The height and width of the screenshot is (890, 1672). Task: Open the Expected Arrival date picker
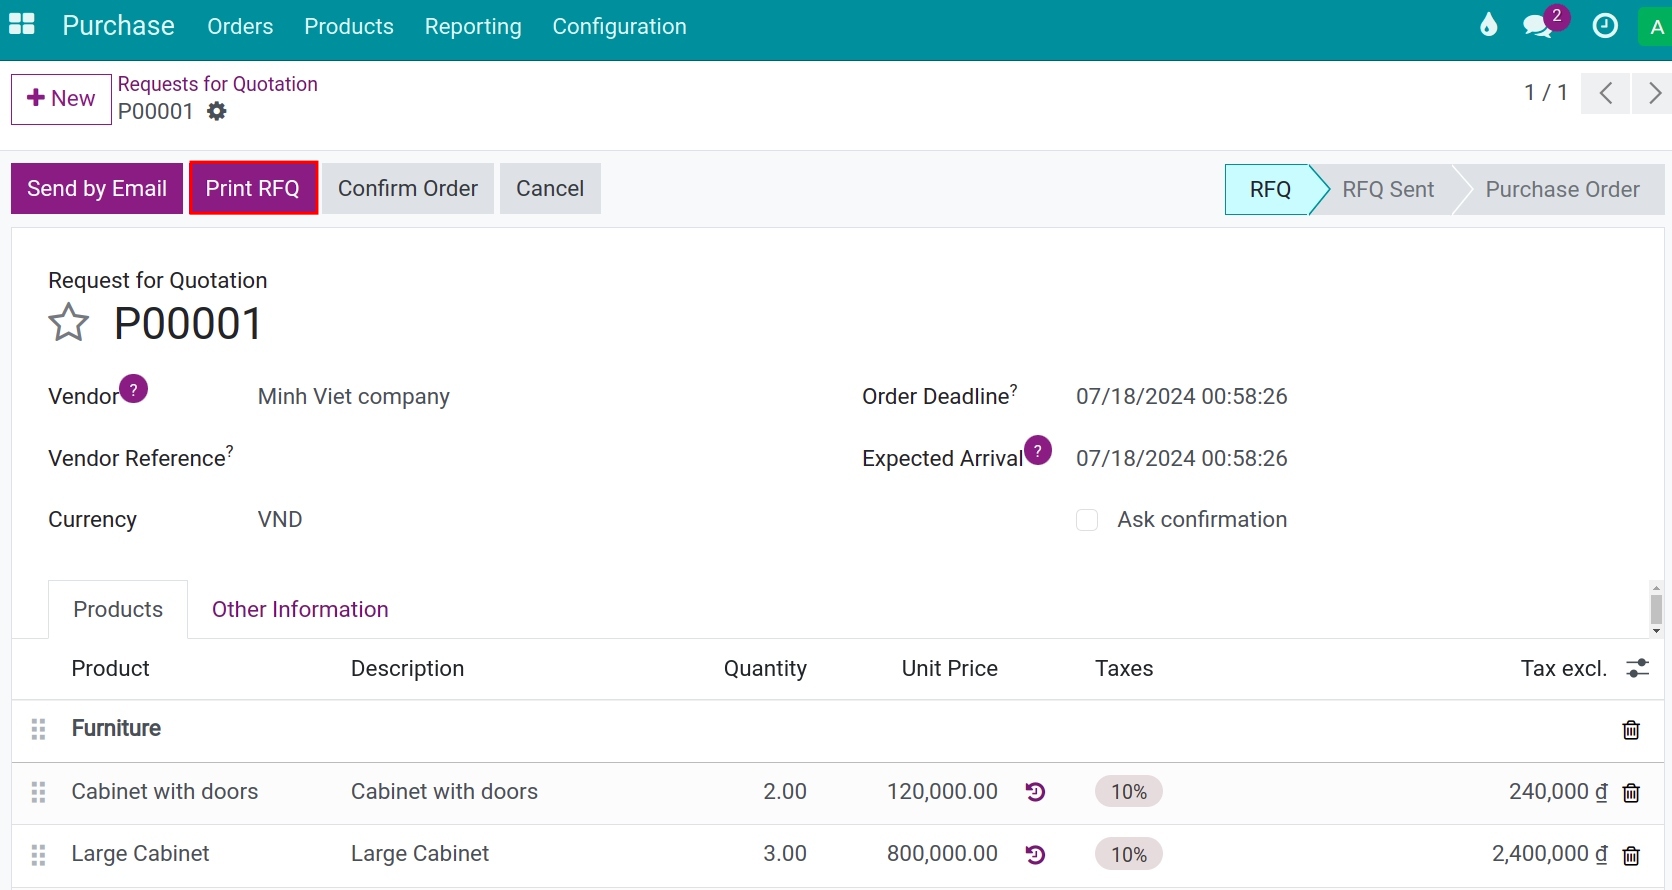1181,458
